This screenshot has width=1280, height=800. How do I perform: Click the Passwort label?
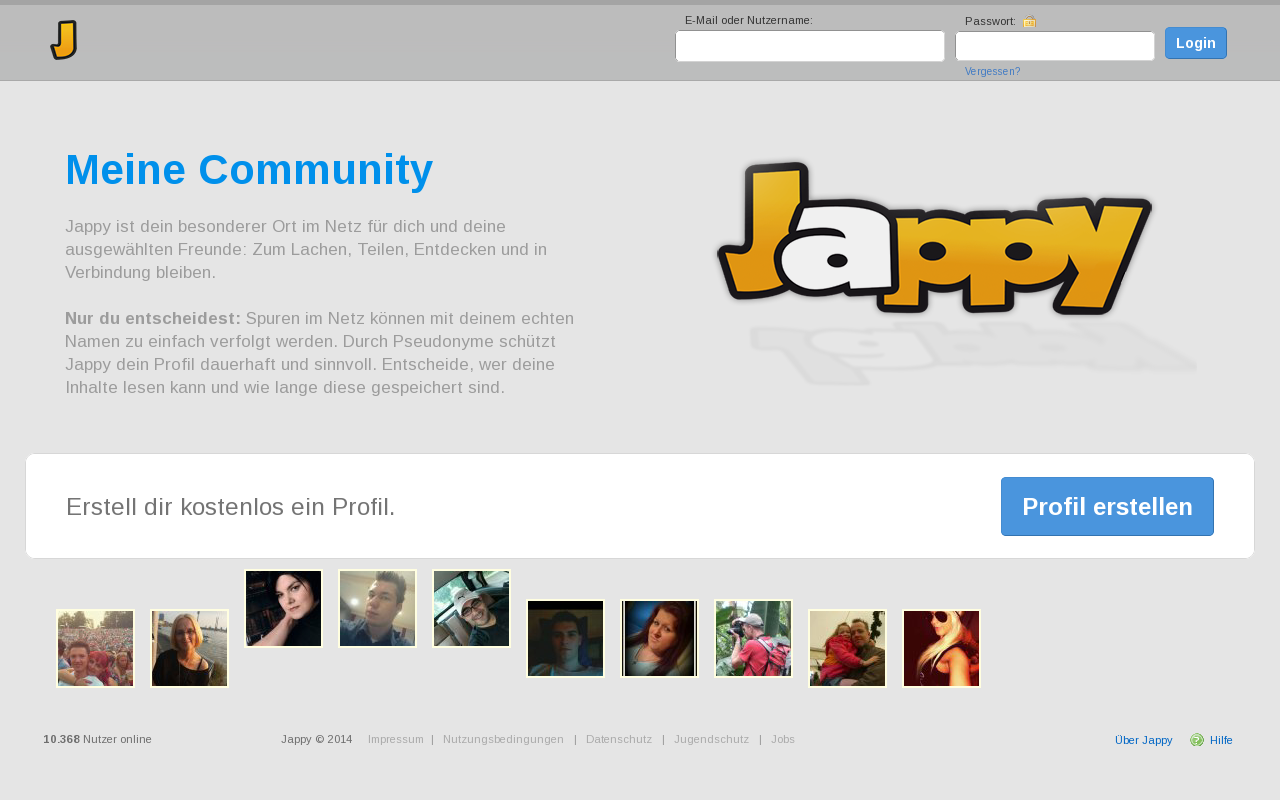tap(990, 21)
